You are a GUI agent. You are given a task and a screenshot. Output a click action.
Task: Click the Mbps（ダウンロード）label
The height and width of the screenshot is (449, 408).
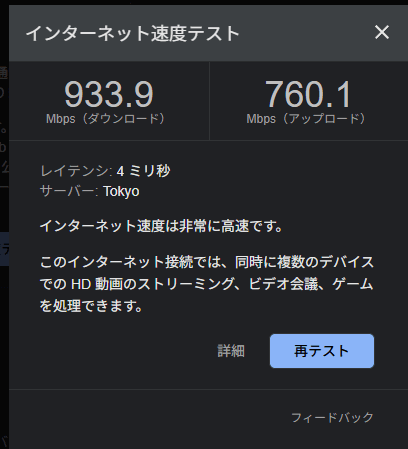(x=105, y=119)
